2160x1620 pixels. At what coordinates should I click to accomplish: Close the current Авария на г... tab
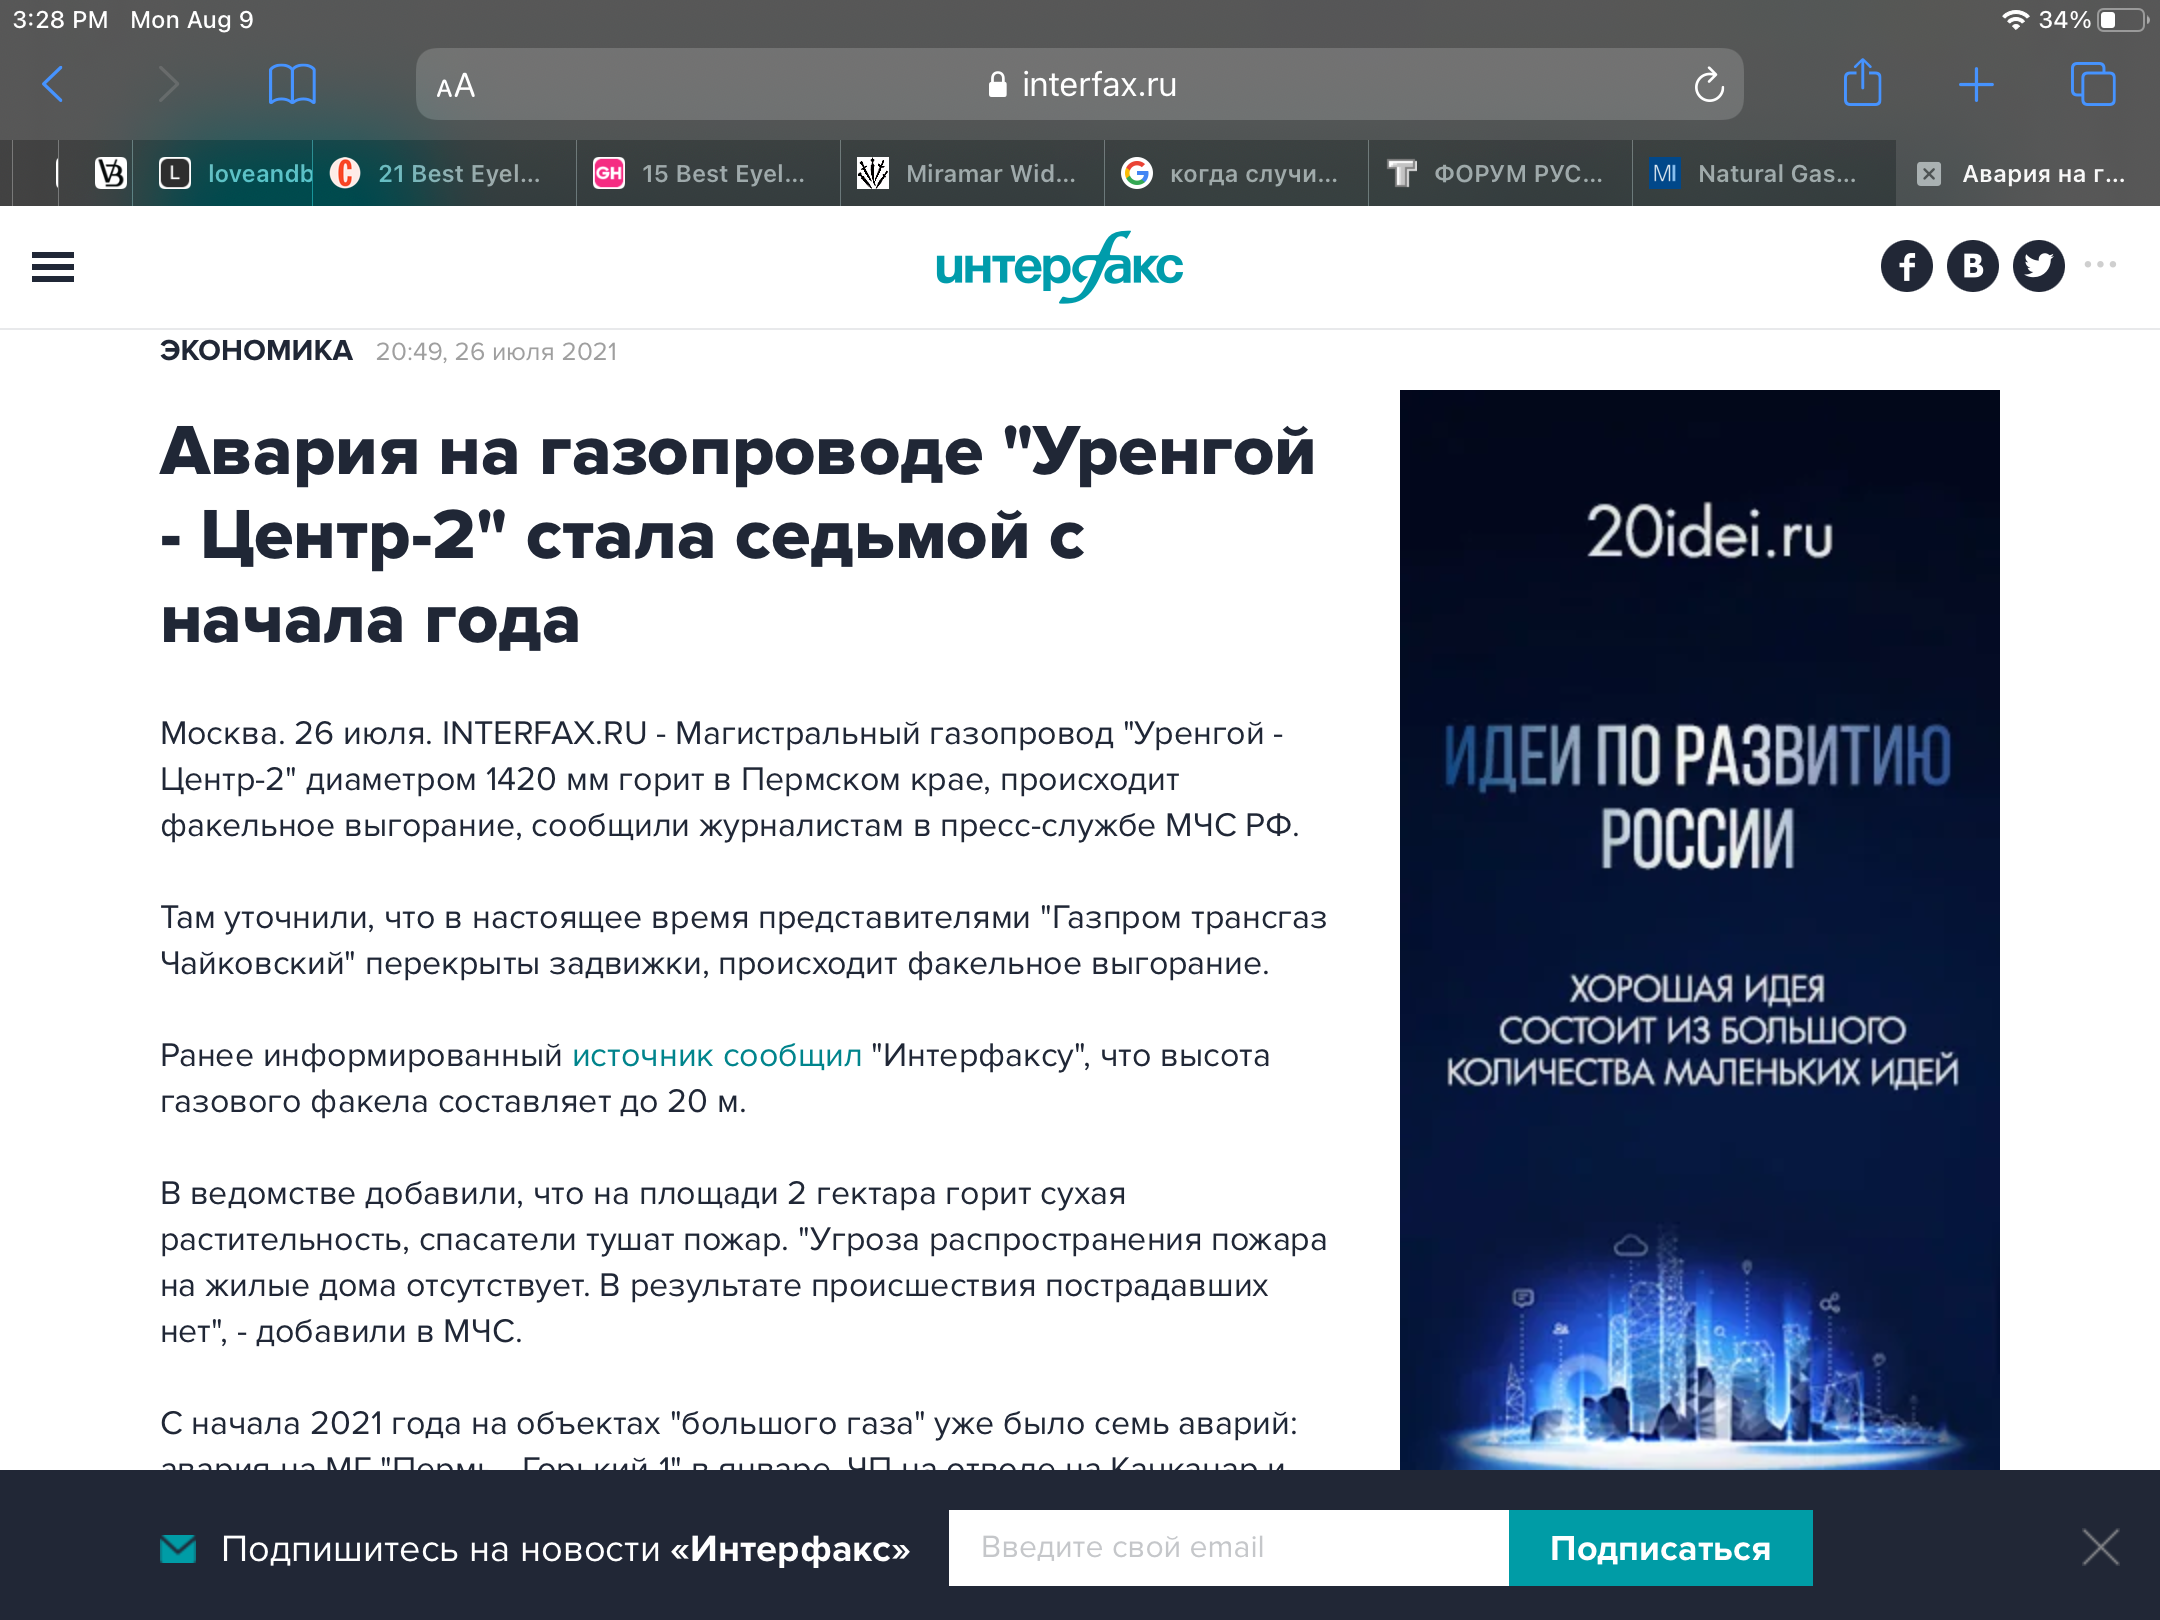tap(1928, 174)
